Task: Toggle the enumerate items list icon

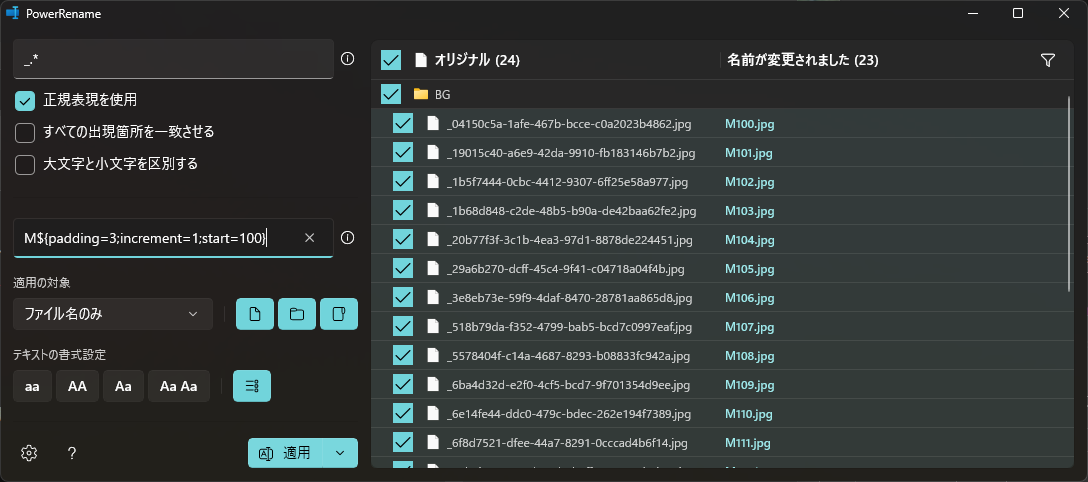Action: (252, 386)
